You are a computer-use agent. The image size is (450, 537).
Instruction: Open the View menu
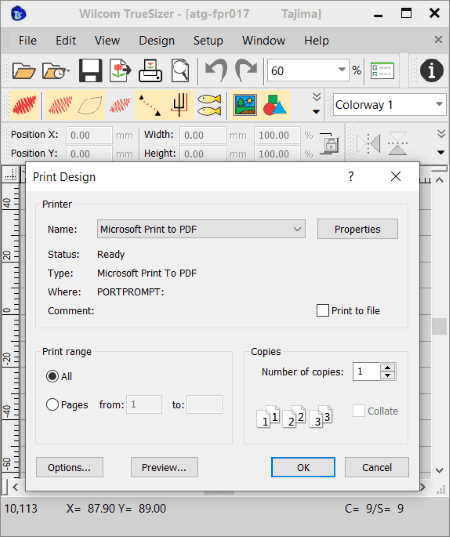107,40
